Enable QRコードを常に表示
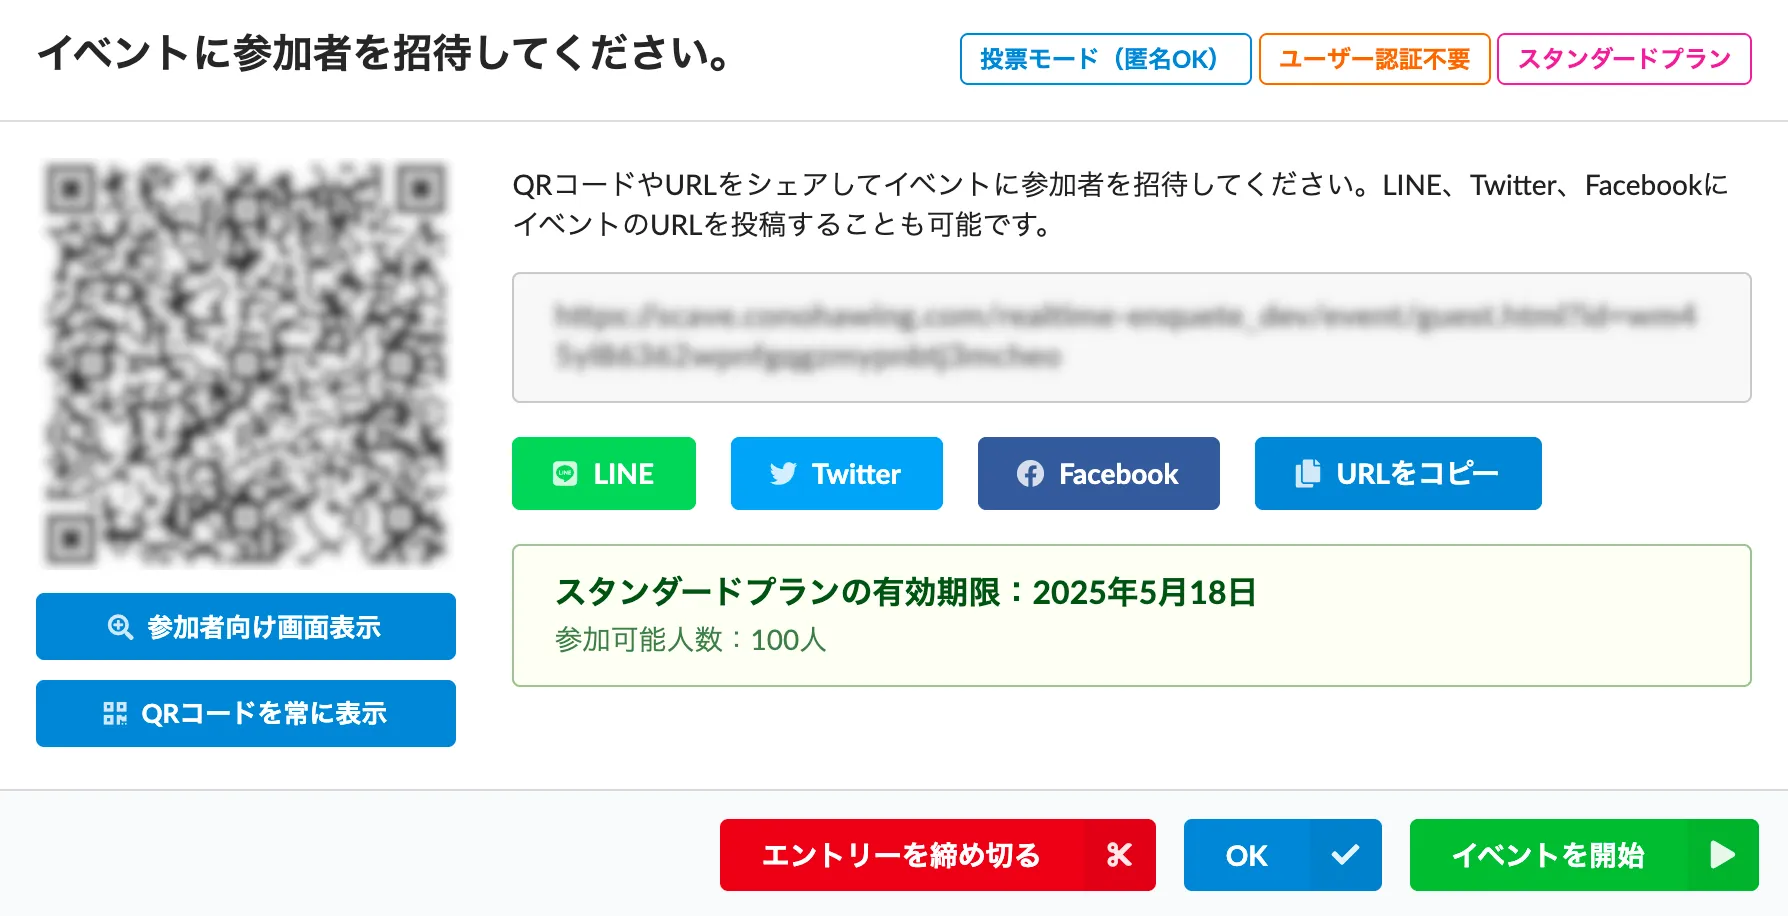Viewport: 1788px width, 916px height. coord(246,713)
